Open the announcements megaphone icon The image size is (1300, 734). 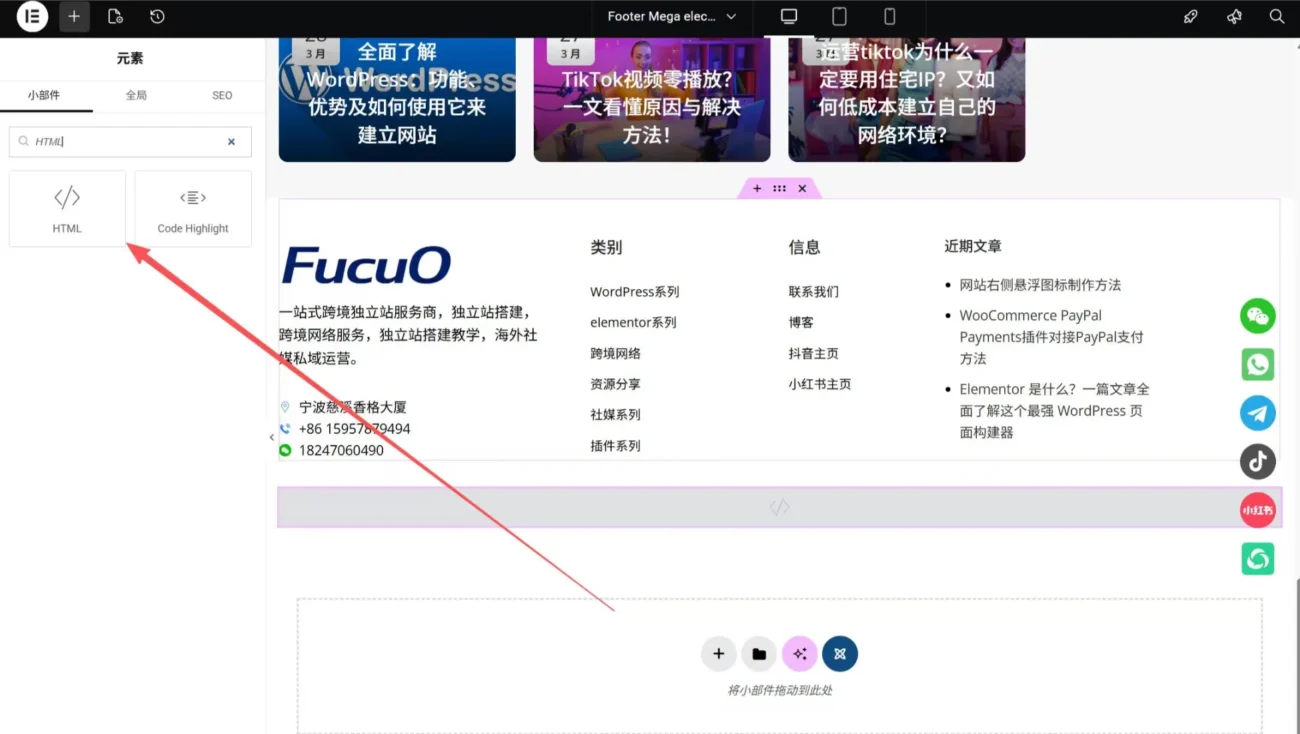click(1234, 16)
